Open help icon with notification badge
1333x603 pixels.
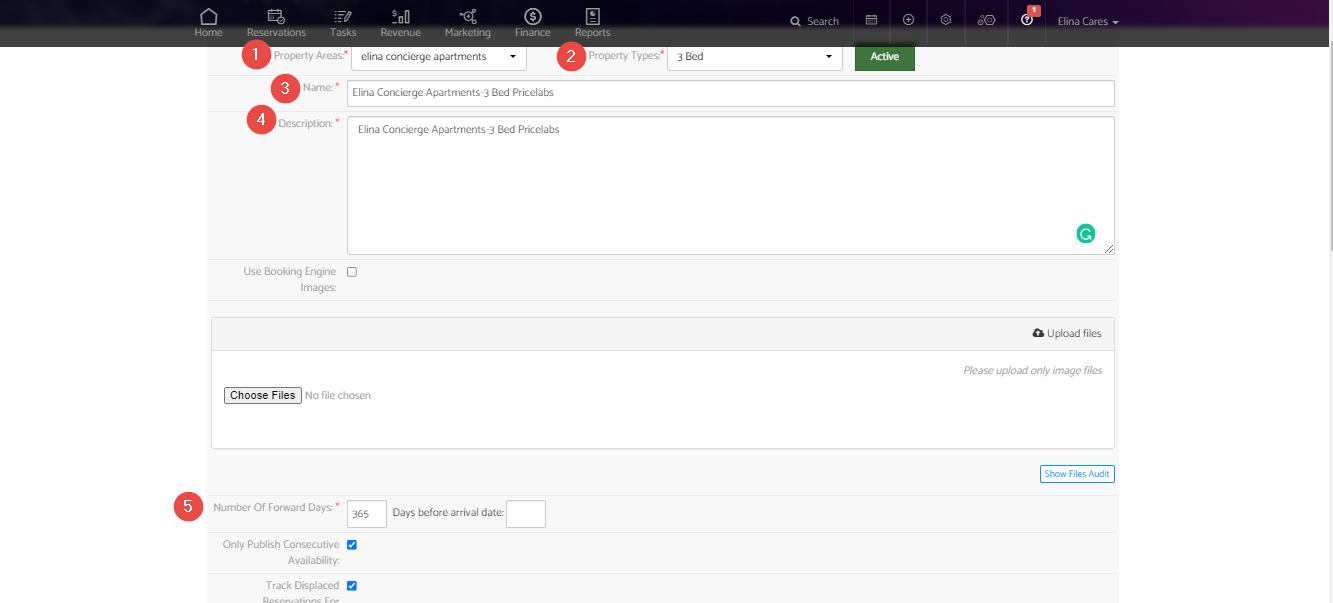[x=1027, y=20]
